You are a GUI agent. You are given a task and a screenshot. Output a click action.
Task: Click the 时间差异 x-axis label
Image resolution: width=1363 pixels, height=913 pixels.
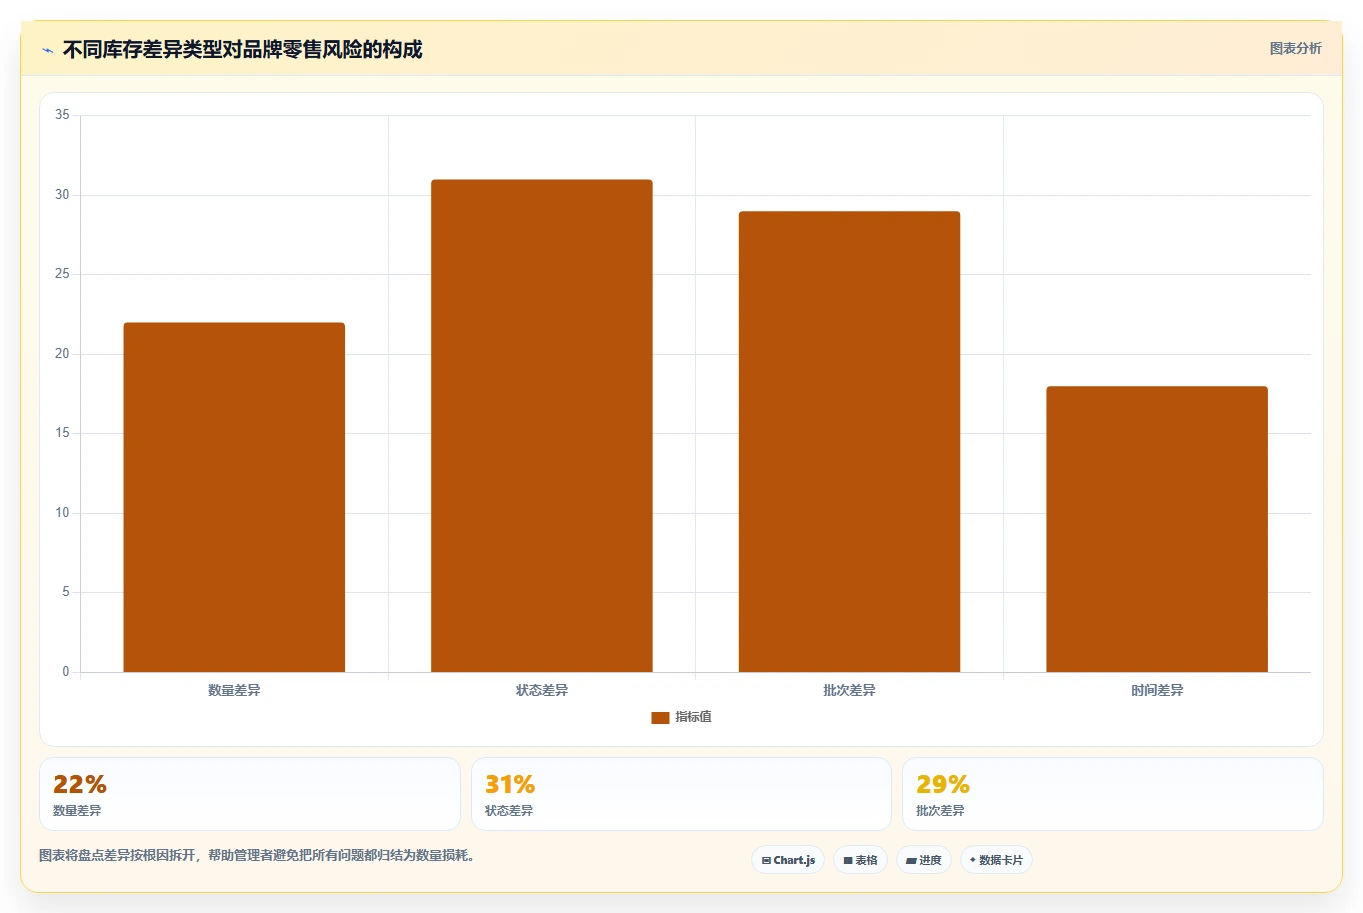(x=1157, y=690)
